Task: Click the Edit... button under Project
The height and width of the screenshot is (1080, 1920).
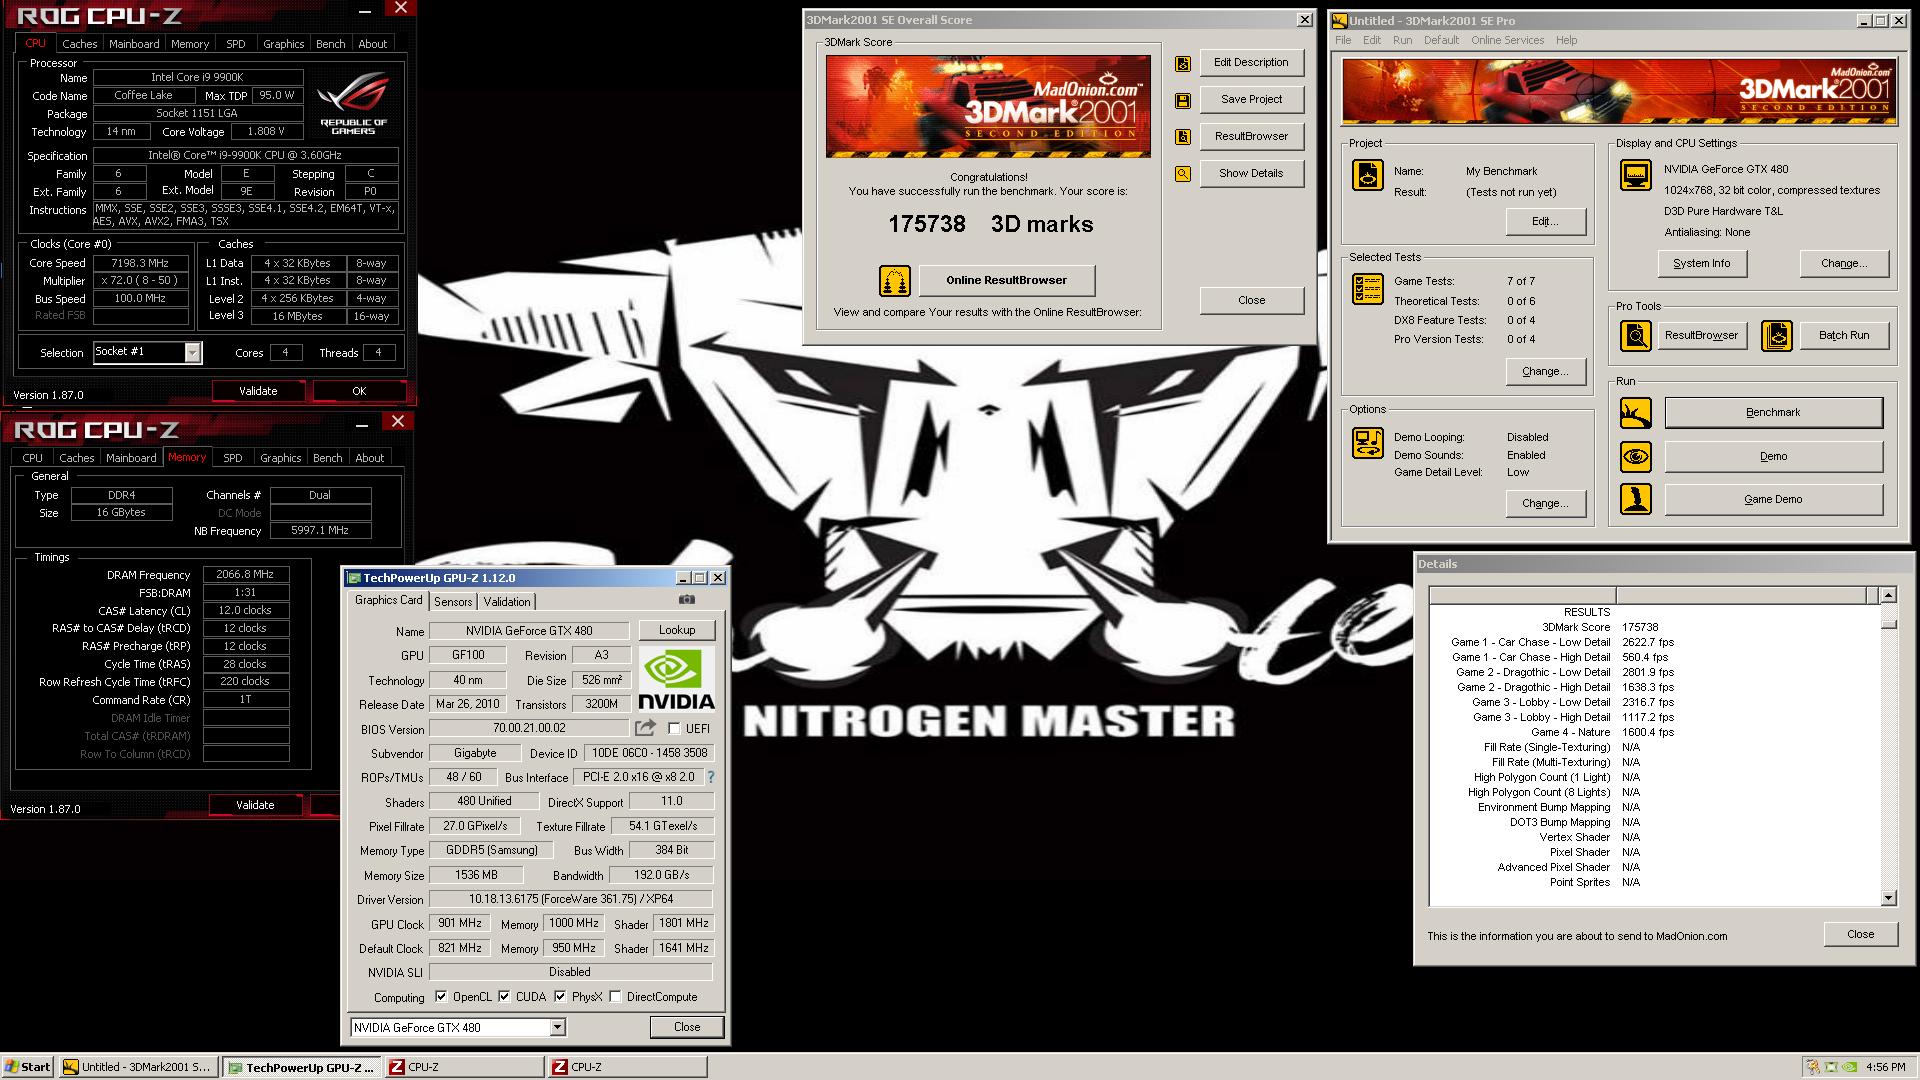Action: coord(1545,222)
